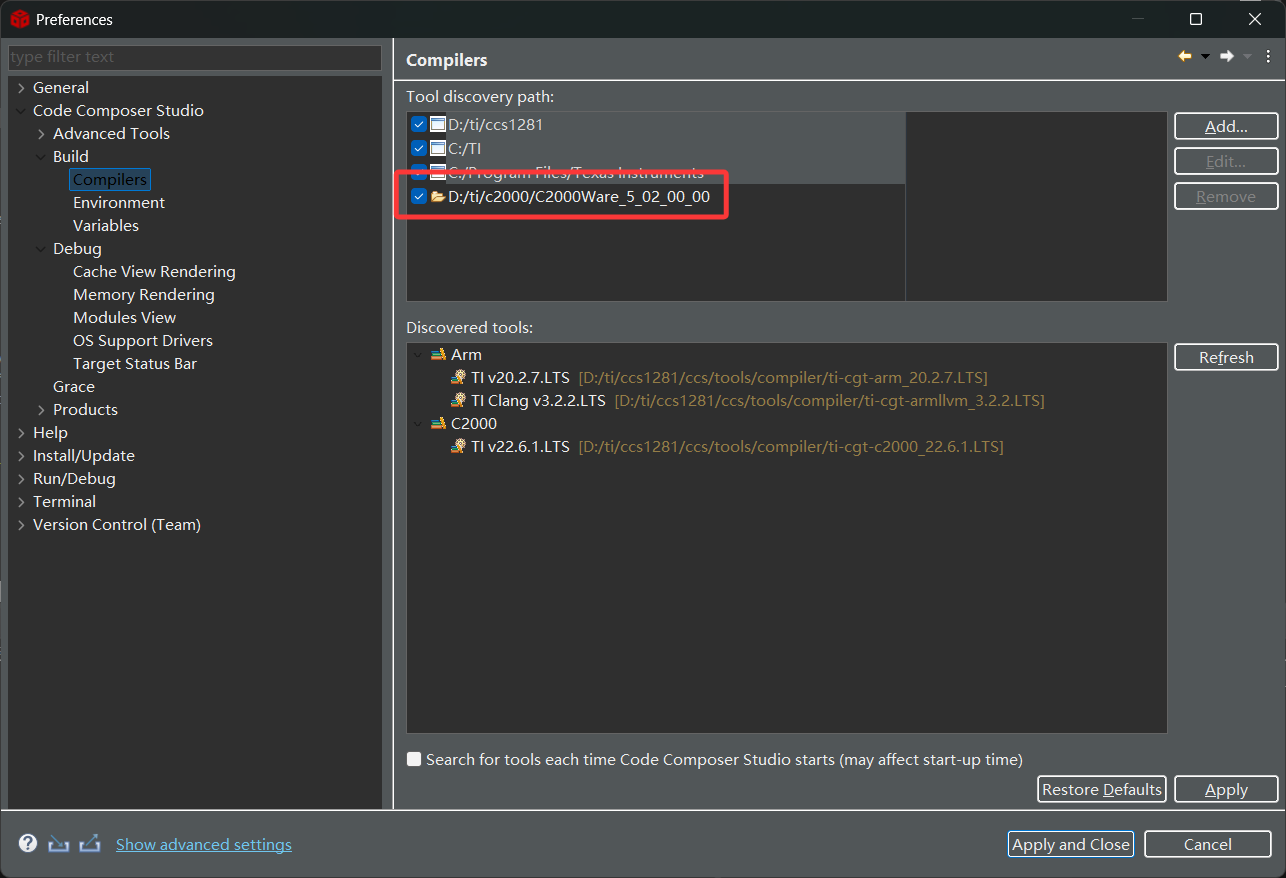The image size is (1286, 878).
Task: Click the tool icon beside TI Clang v3.2.2.LTS
Action: (x=459, y=401)
